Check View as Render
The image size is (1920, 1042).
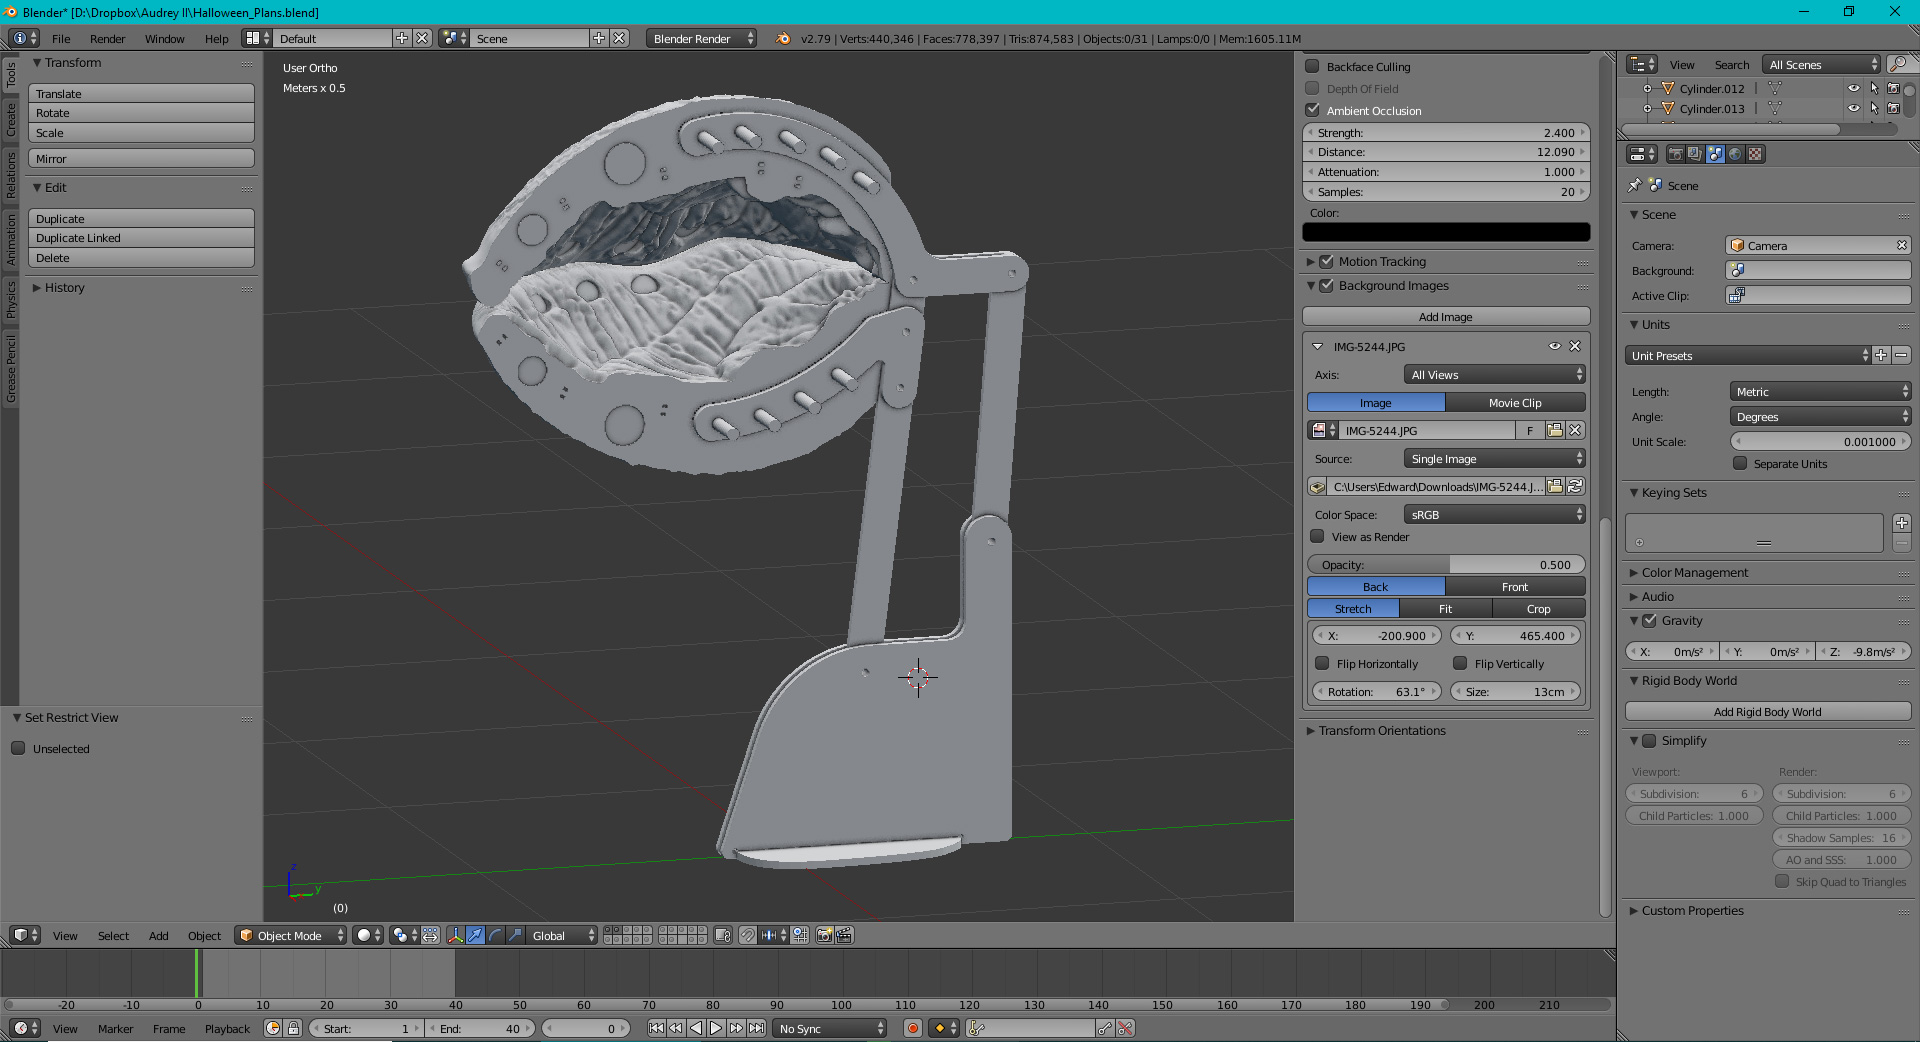pos(1318,537)
